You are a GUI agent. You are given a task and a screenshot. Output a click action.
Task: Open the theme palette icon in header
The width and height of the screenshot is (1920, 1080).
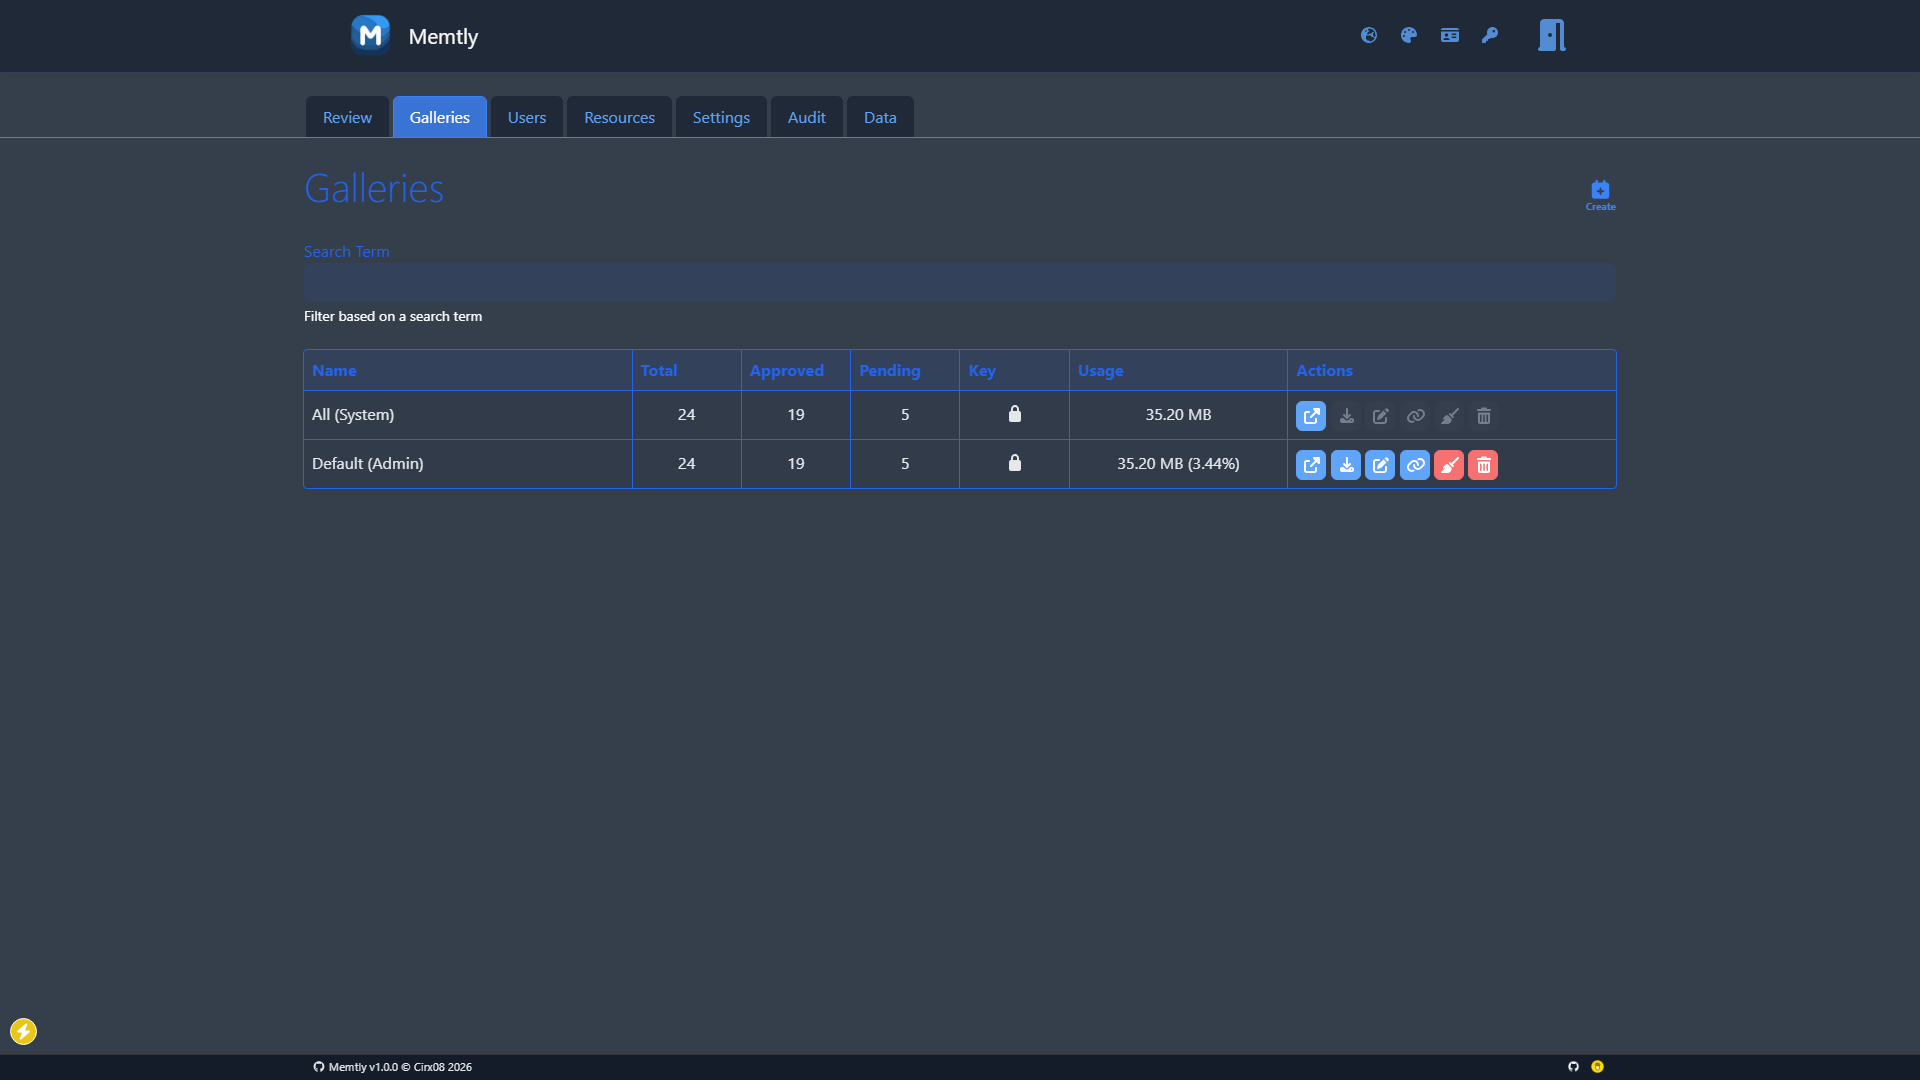[x=1409, y=35]
